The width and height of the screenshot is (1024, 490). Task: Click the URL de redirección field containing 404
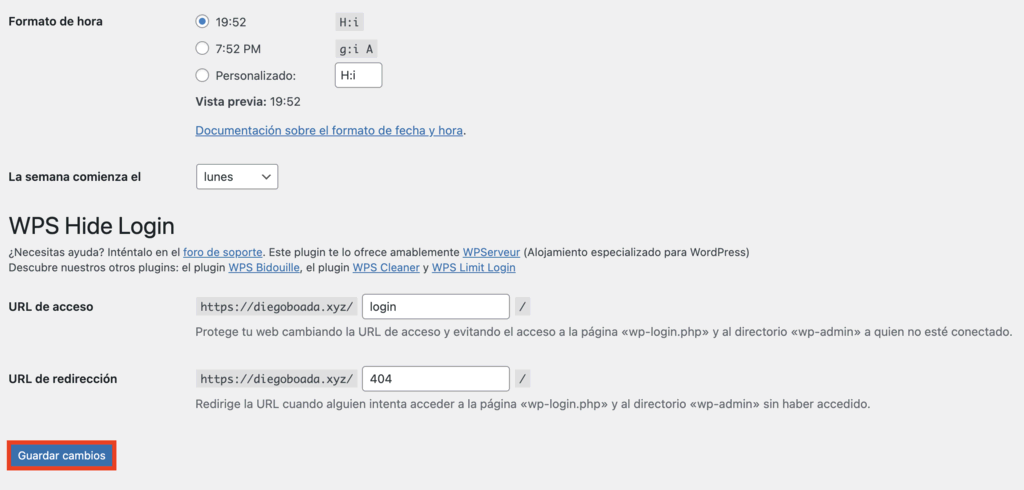pyautogui.click(x=436, y=379)
